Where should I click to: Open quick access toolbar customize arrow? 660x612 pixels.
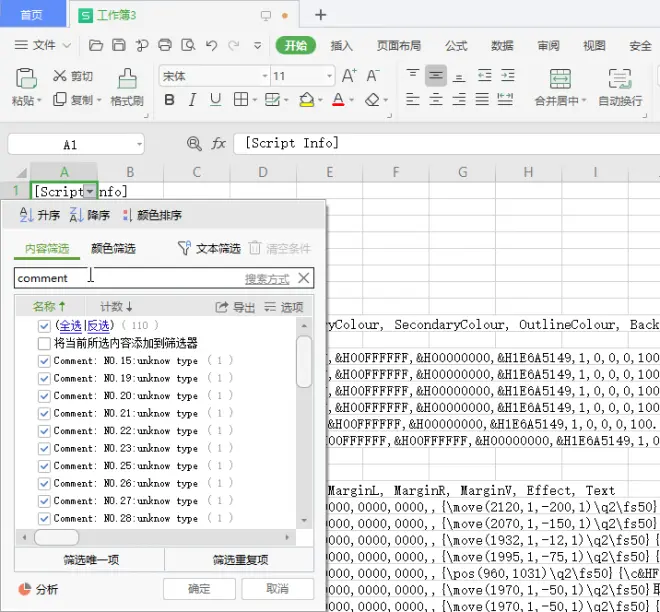(x=257, y=45)
